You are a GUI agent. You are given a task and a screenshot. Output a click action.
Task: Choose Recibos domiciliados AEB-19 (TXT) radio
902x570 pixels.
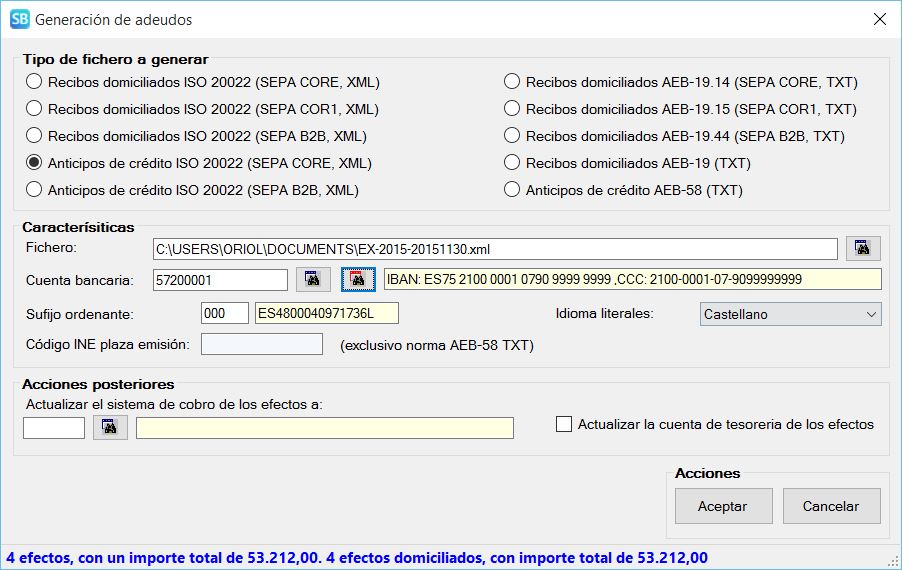pyautogui.click(x=512, y=163)
